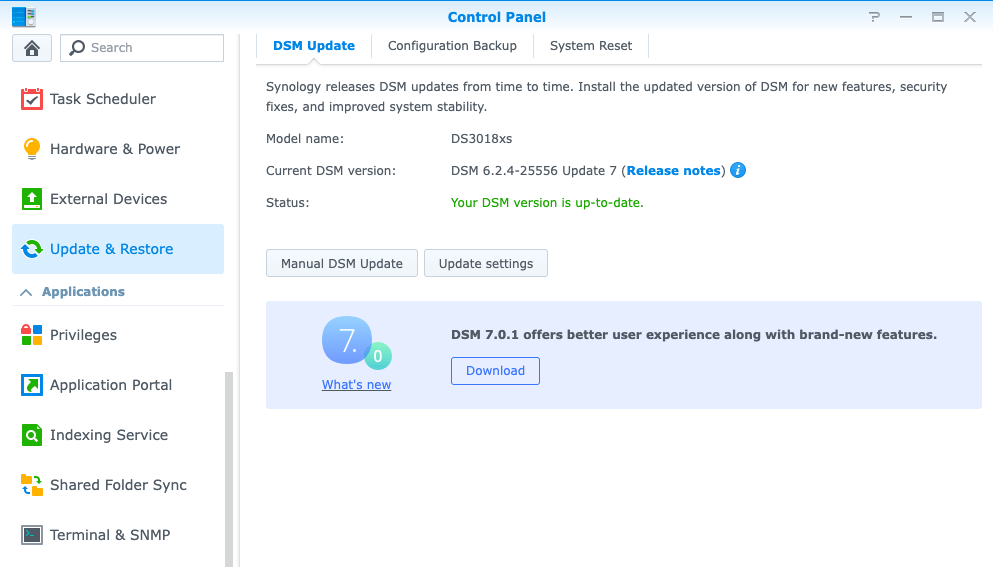Viewport: 993px width, 567px height.
Task: Collapse the Applications section chevron
Action: point(26,292)
